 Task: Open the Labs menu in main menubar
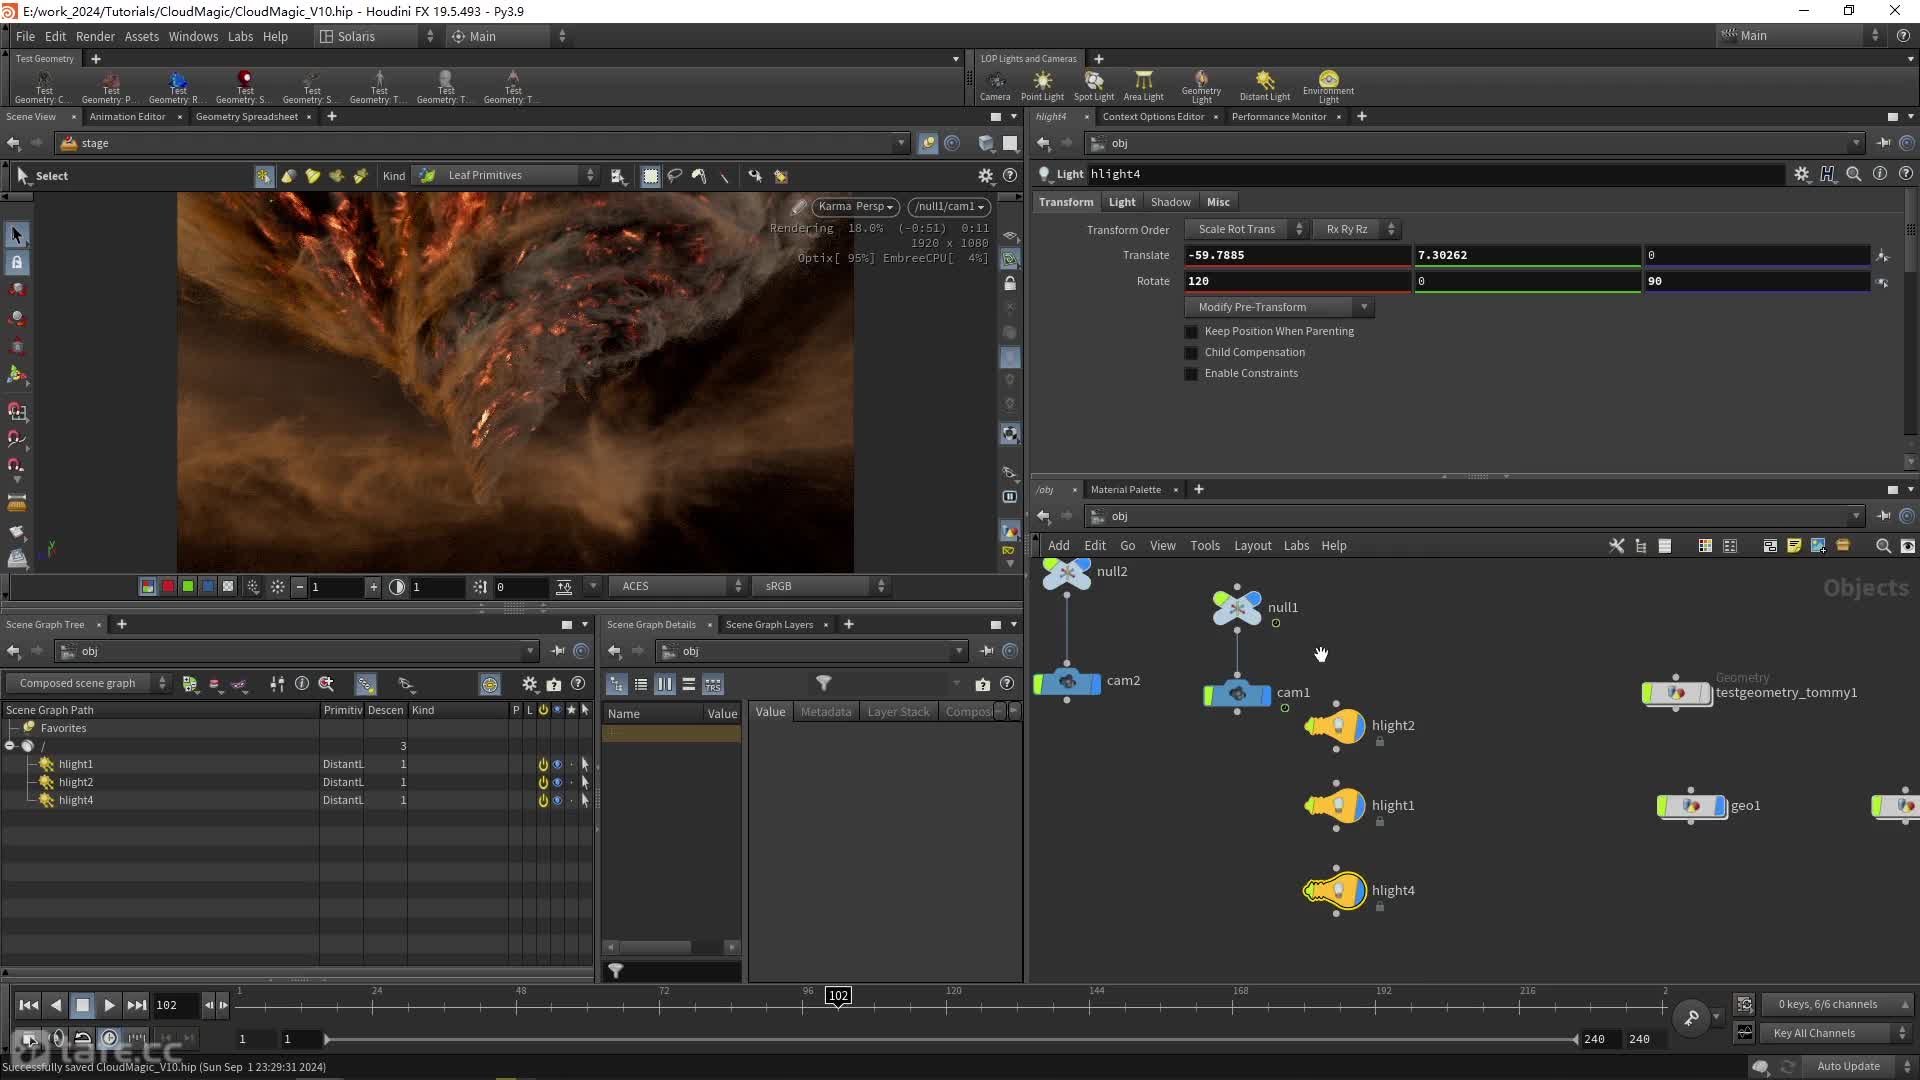240,36
